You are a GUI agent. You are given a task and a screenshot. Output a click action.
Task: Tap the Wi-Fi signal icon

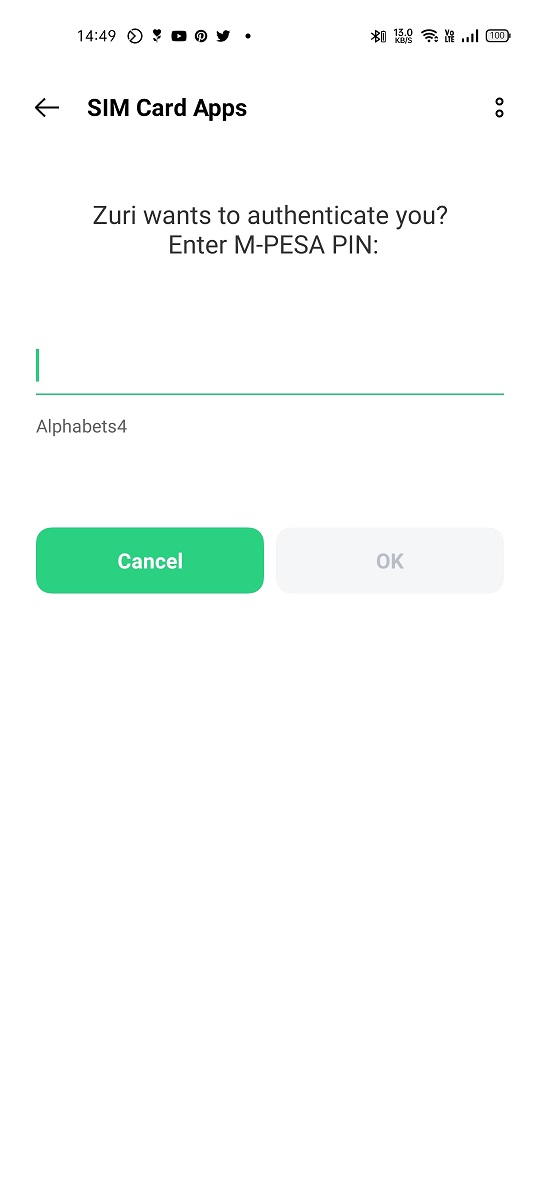[x=430, y=36]
